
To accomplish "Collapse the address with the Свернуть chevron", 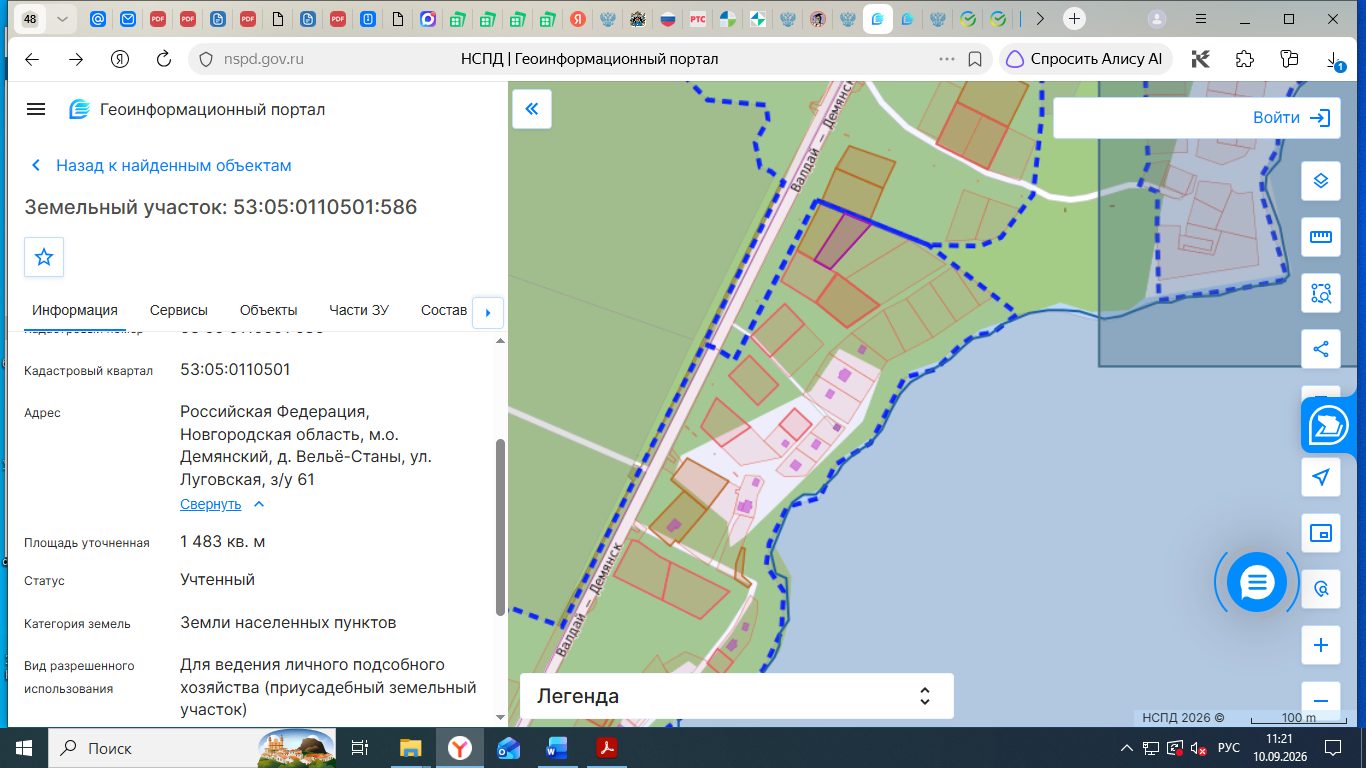I will tap(259, 504).
